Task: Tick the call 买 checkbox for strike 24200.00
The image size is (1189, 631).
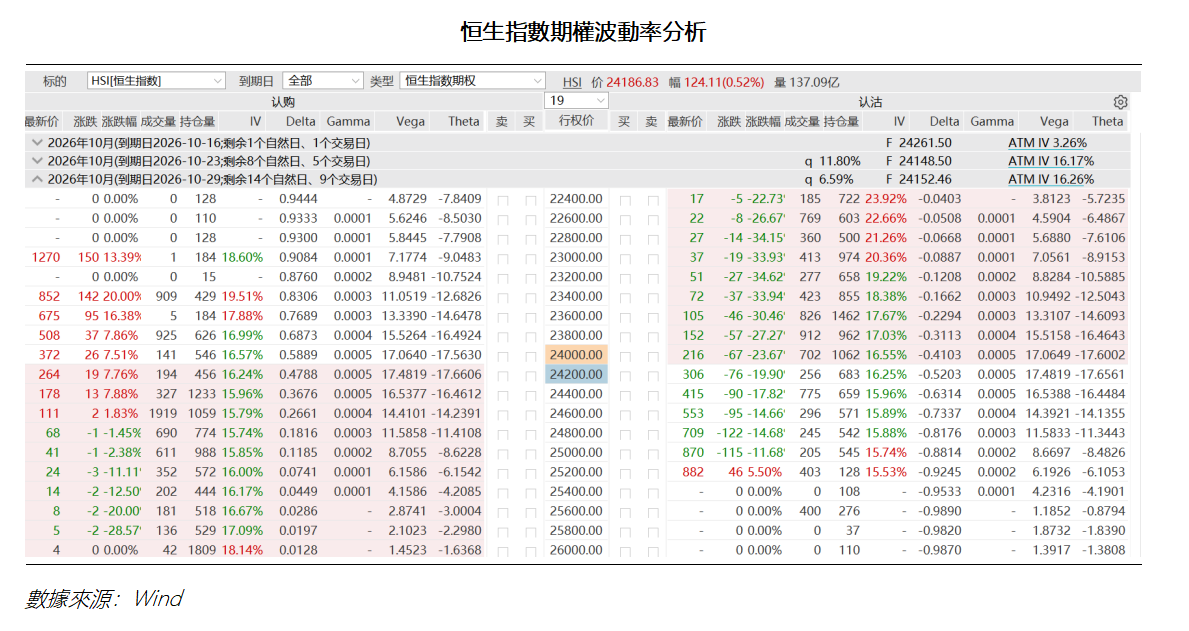Action: click(530, 376)
